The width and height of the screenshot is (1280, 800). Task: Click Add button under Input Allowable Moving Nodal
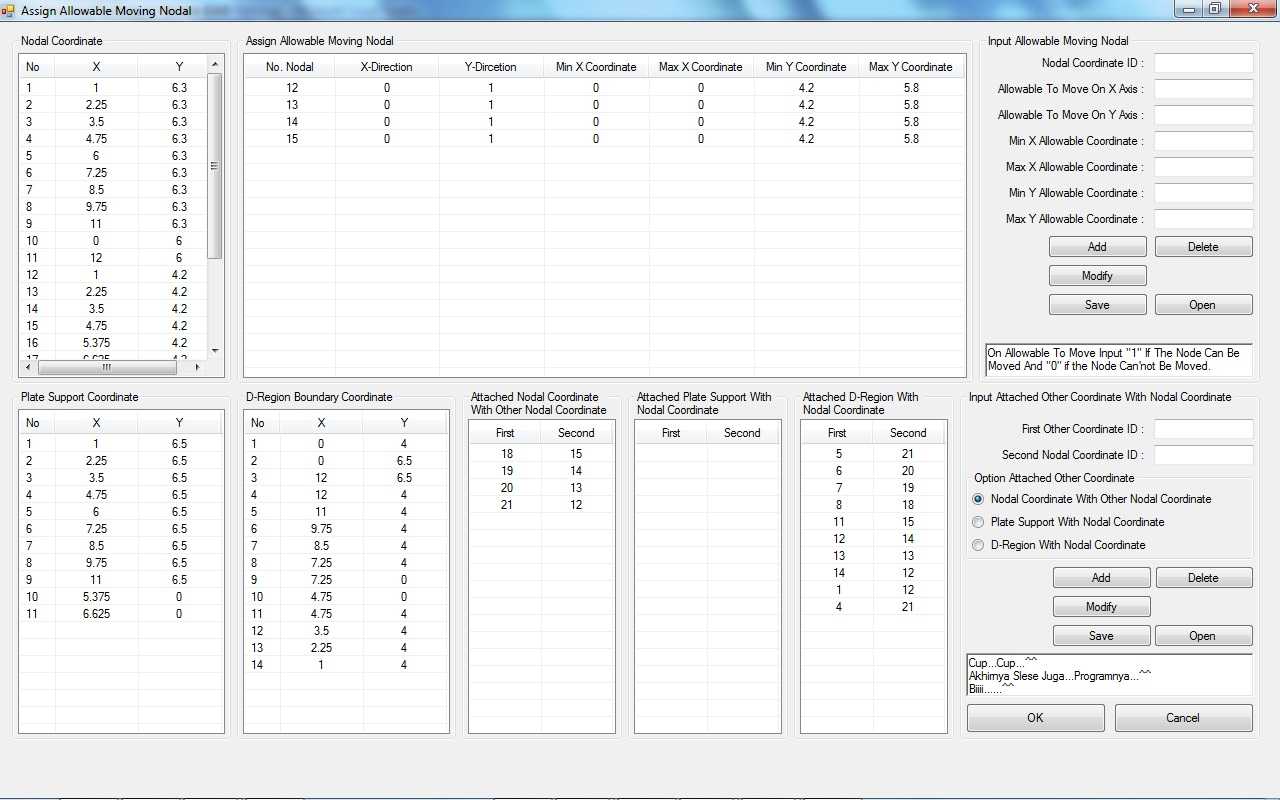click(1097, 247)
